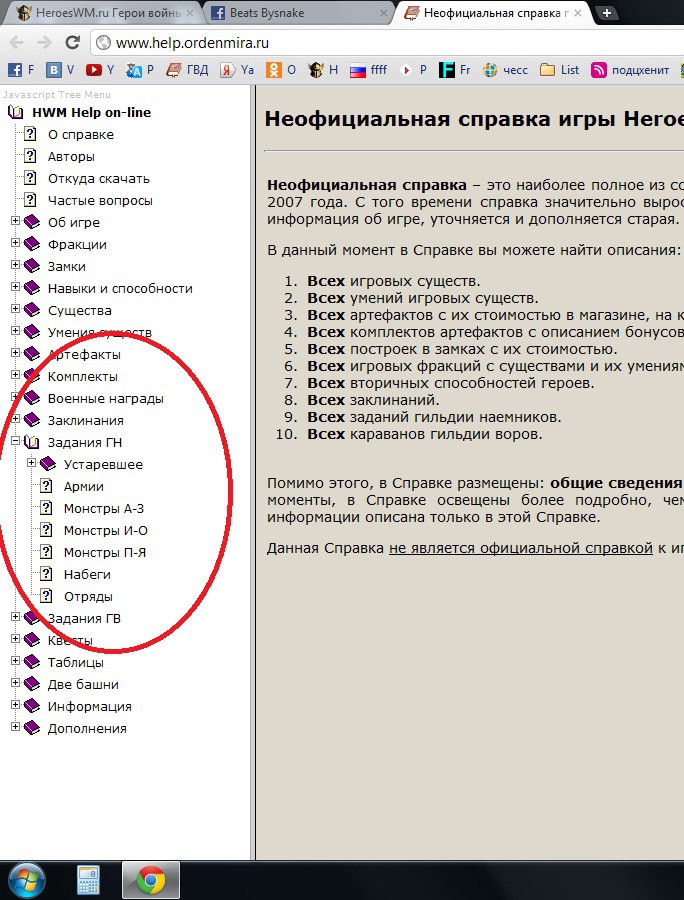Screen dimensions: 684x900
Task: Open the Facebook 'F' bookmark
Action: (x=21, y=70)
